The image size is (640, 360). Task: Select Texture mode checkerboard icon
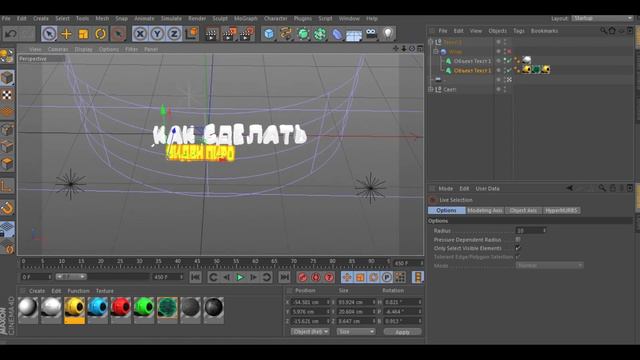point(7,95)
